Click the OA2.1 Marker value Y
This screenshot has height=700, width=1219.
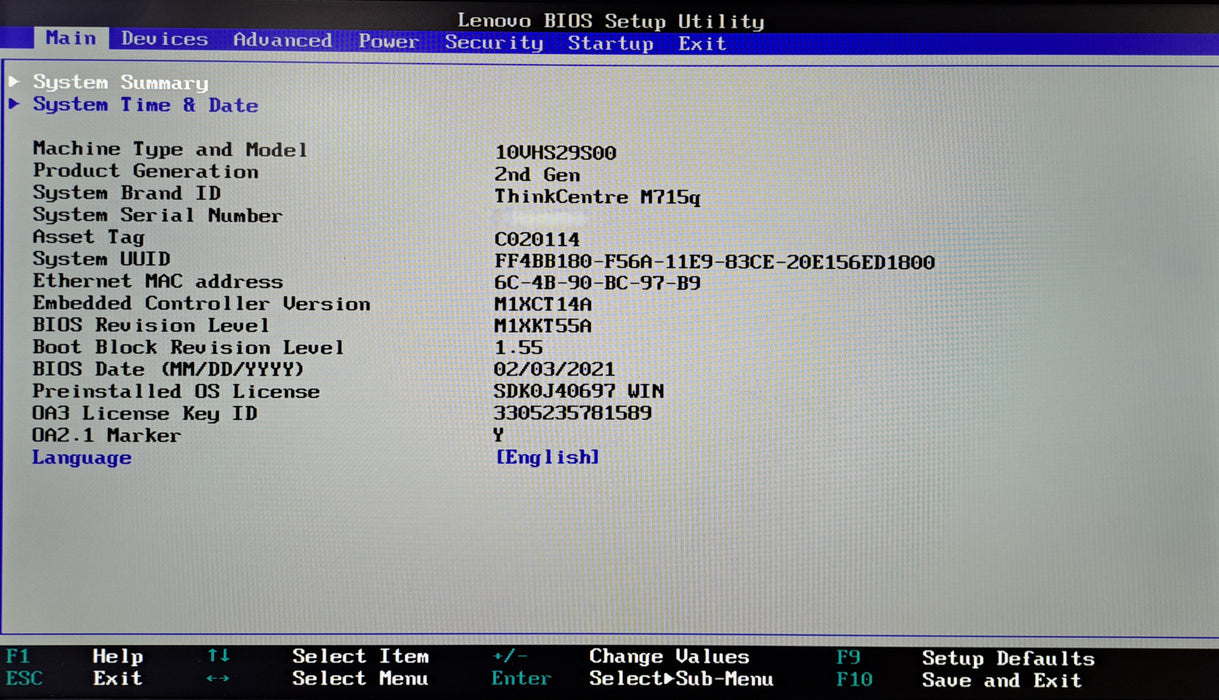click(x=499, y=435)
